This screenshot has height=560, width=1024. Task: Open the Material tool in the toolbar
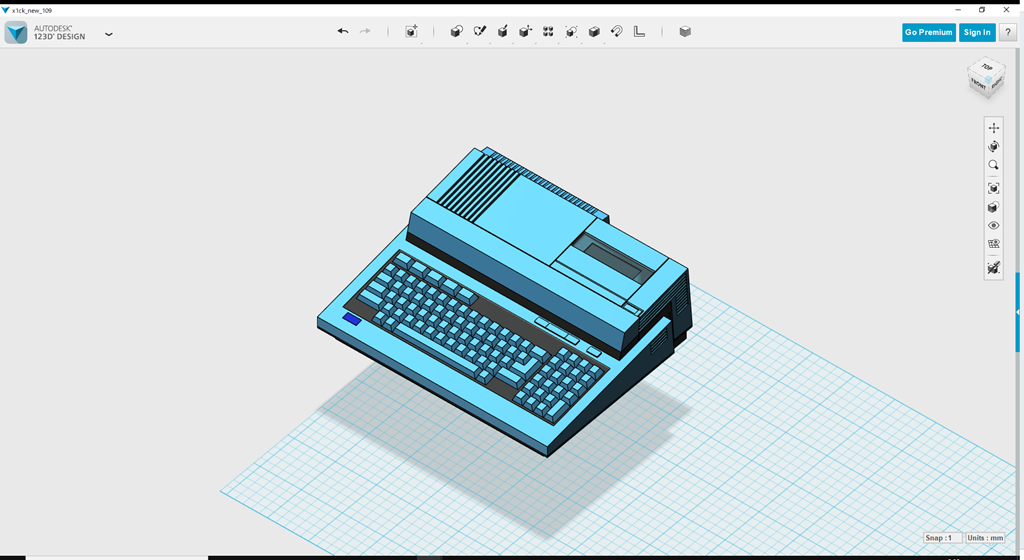(685, 32)
